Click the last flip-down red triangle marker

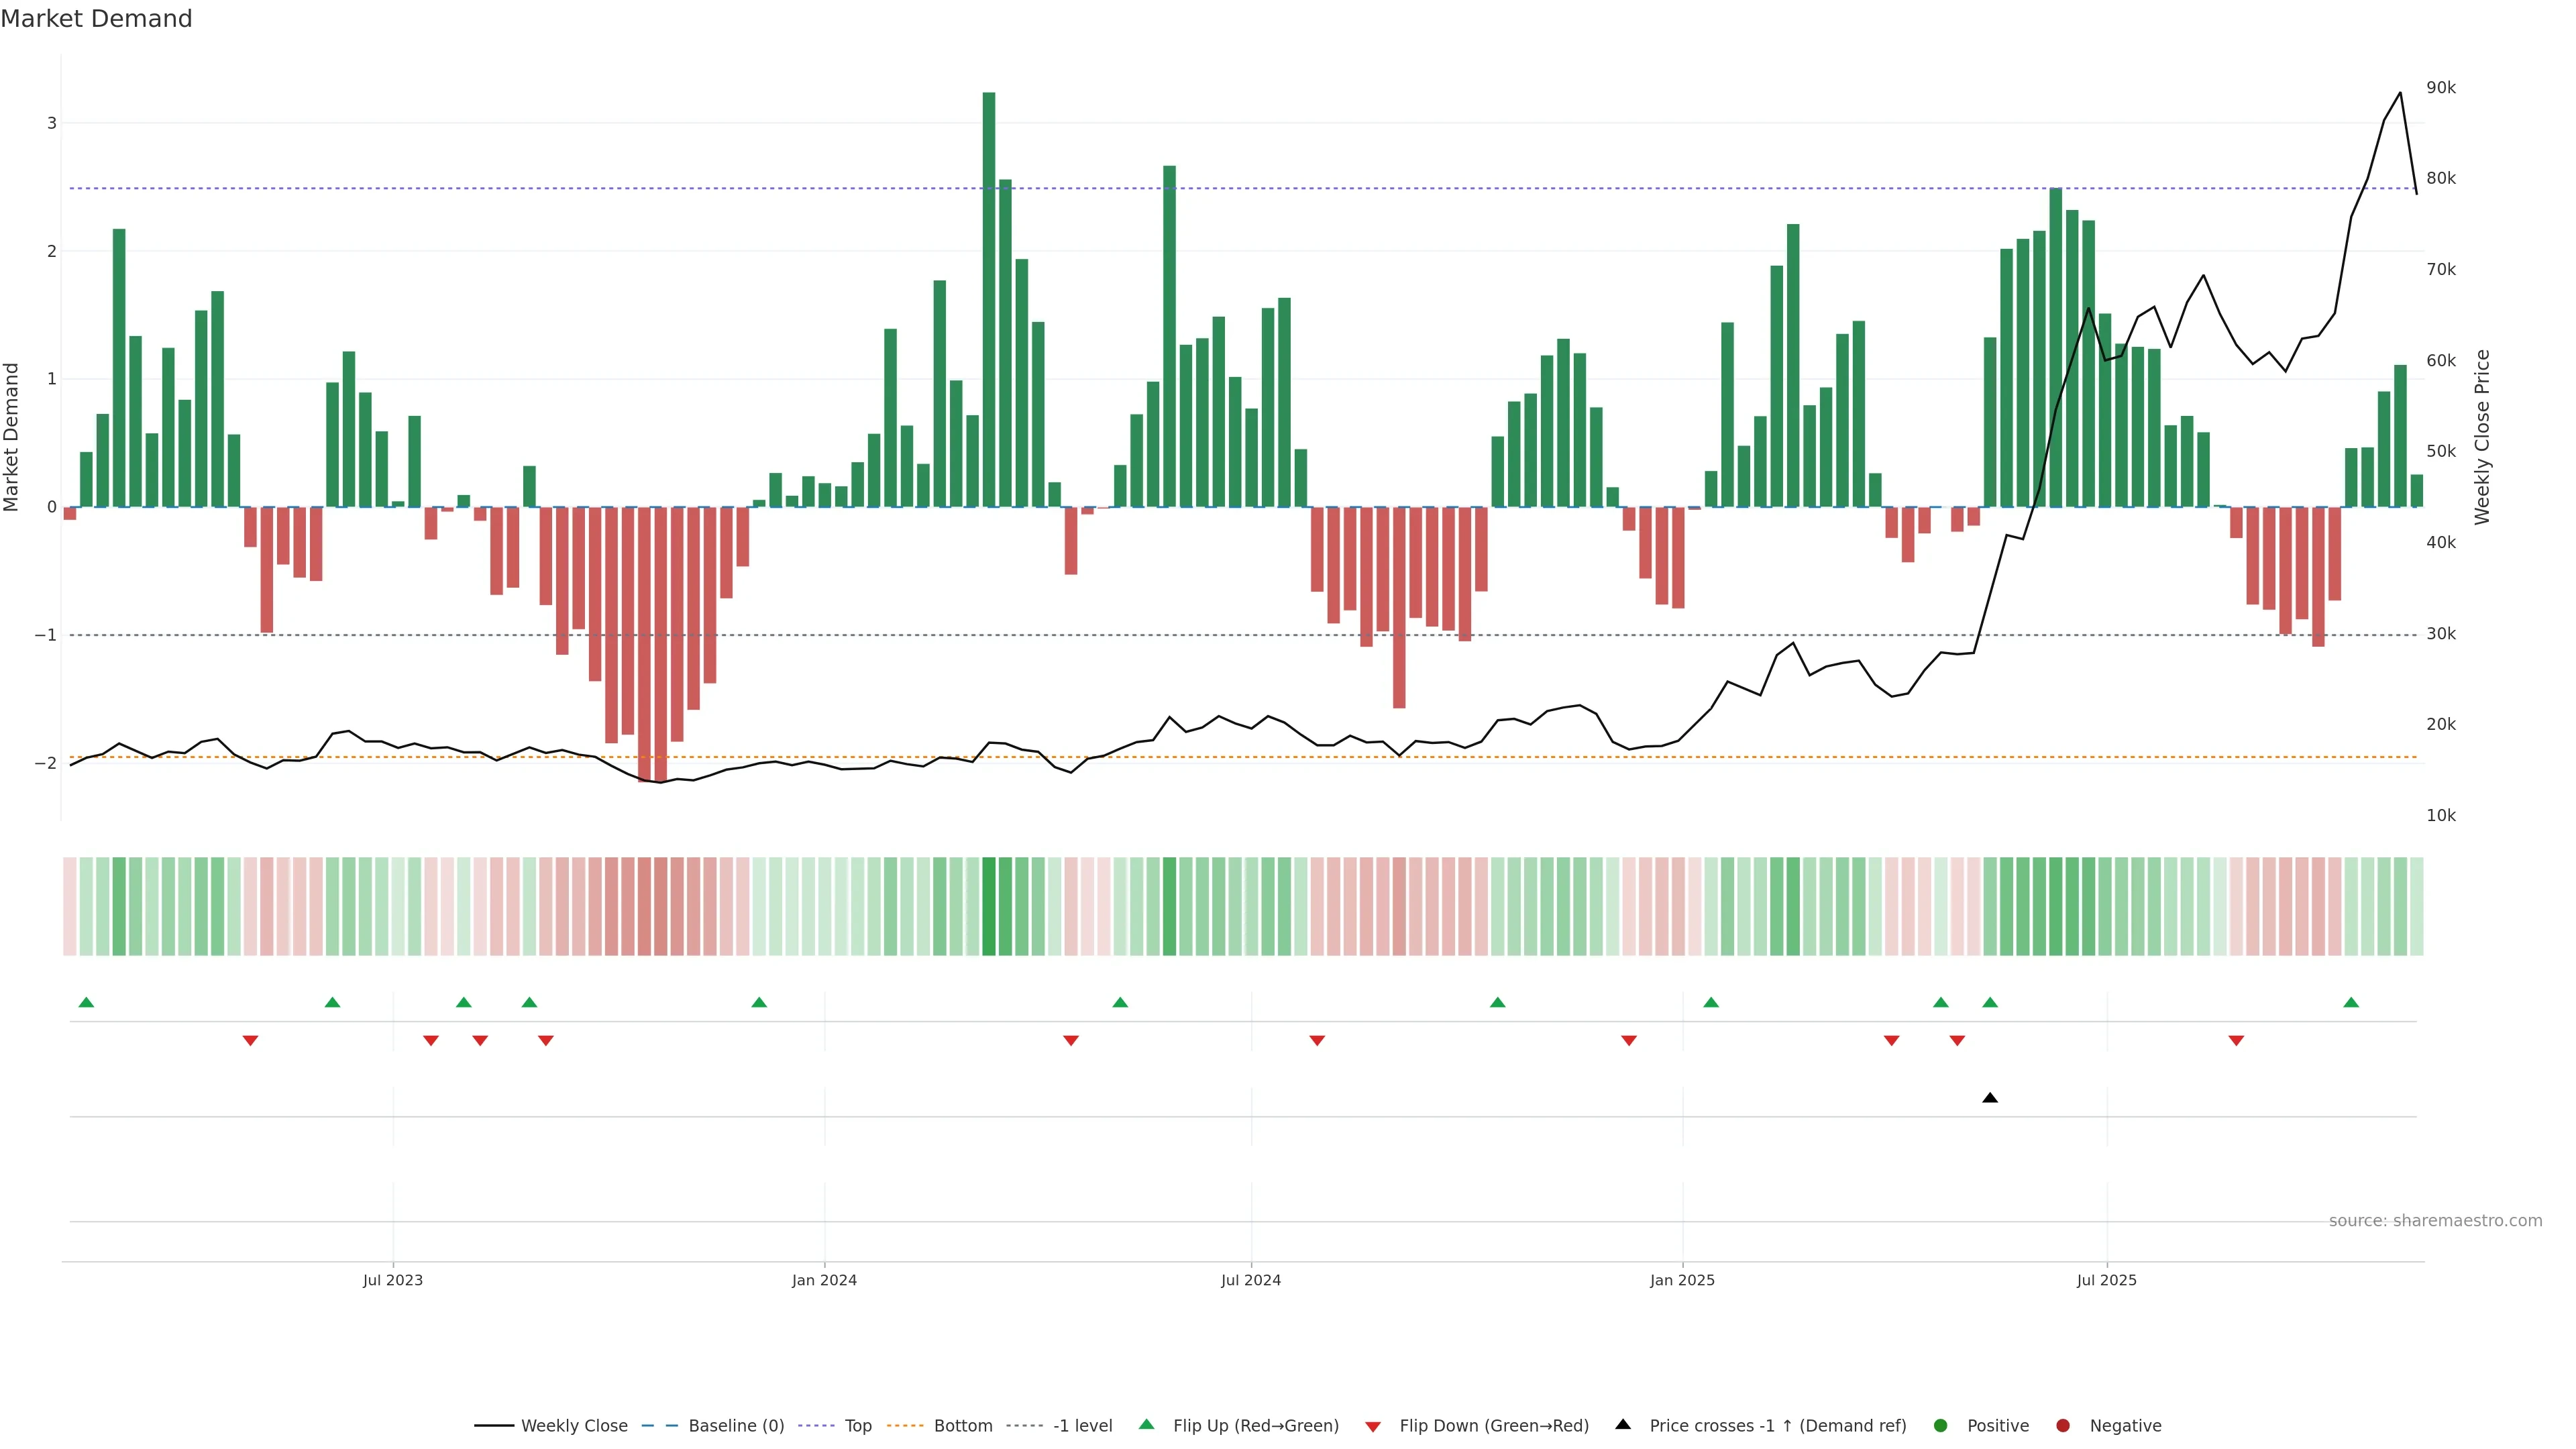(2236, 1041)
